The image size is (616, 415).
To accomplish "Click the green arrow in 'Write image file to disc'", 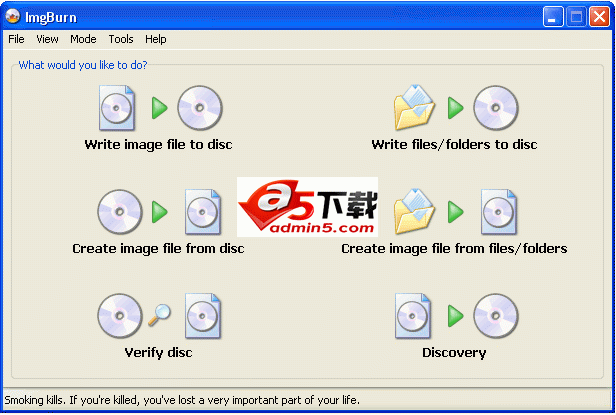I will point(160,108).
